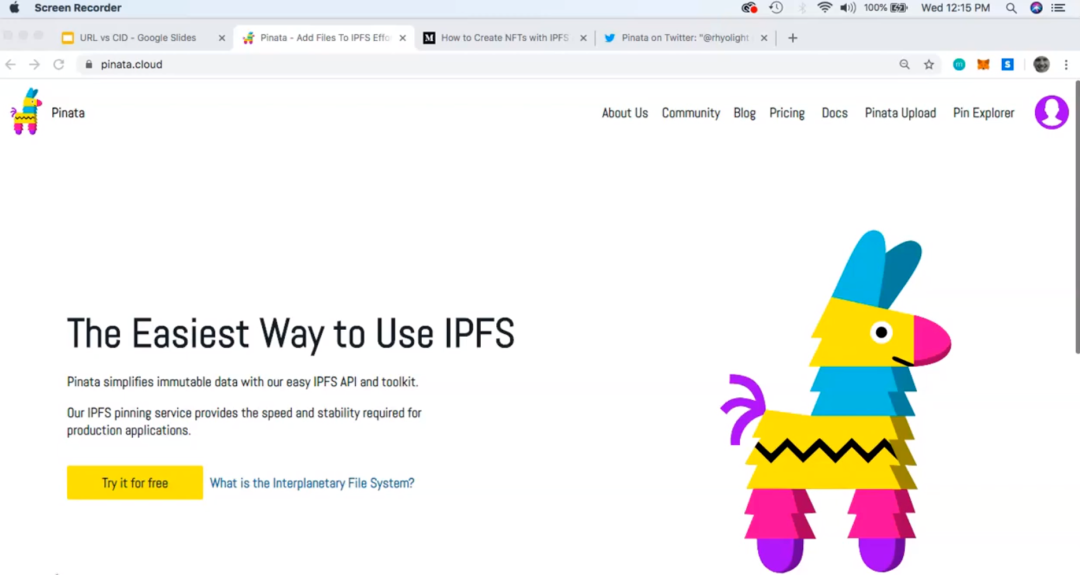Open What is the Interplanetary File System link

pyautogui.click(x=312, y=483)
